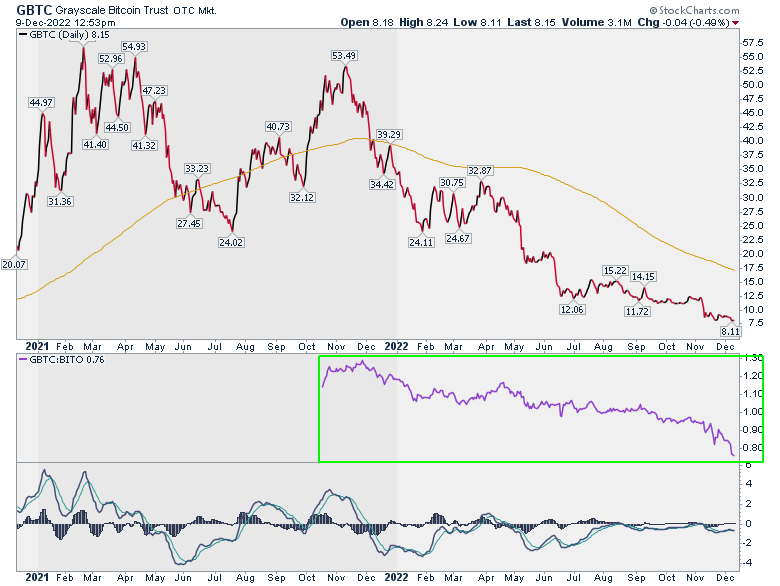The width and height of the screenshot is (780, 586).
Task: Click -4 on the MACD panel axis
Action: click(748, 562)
